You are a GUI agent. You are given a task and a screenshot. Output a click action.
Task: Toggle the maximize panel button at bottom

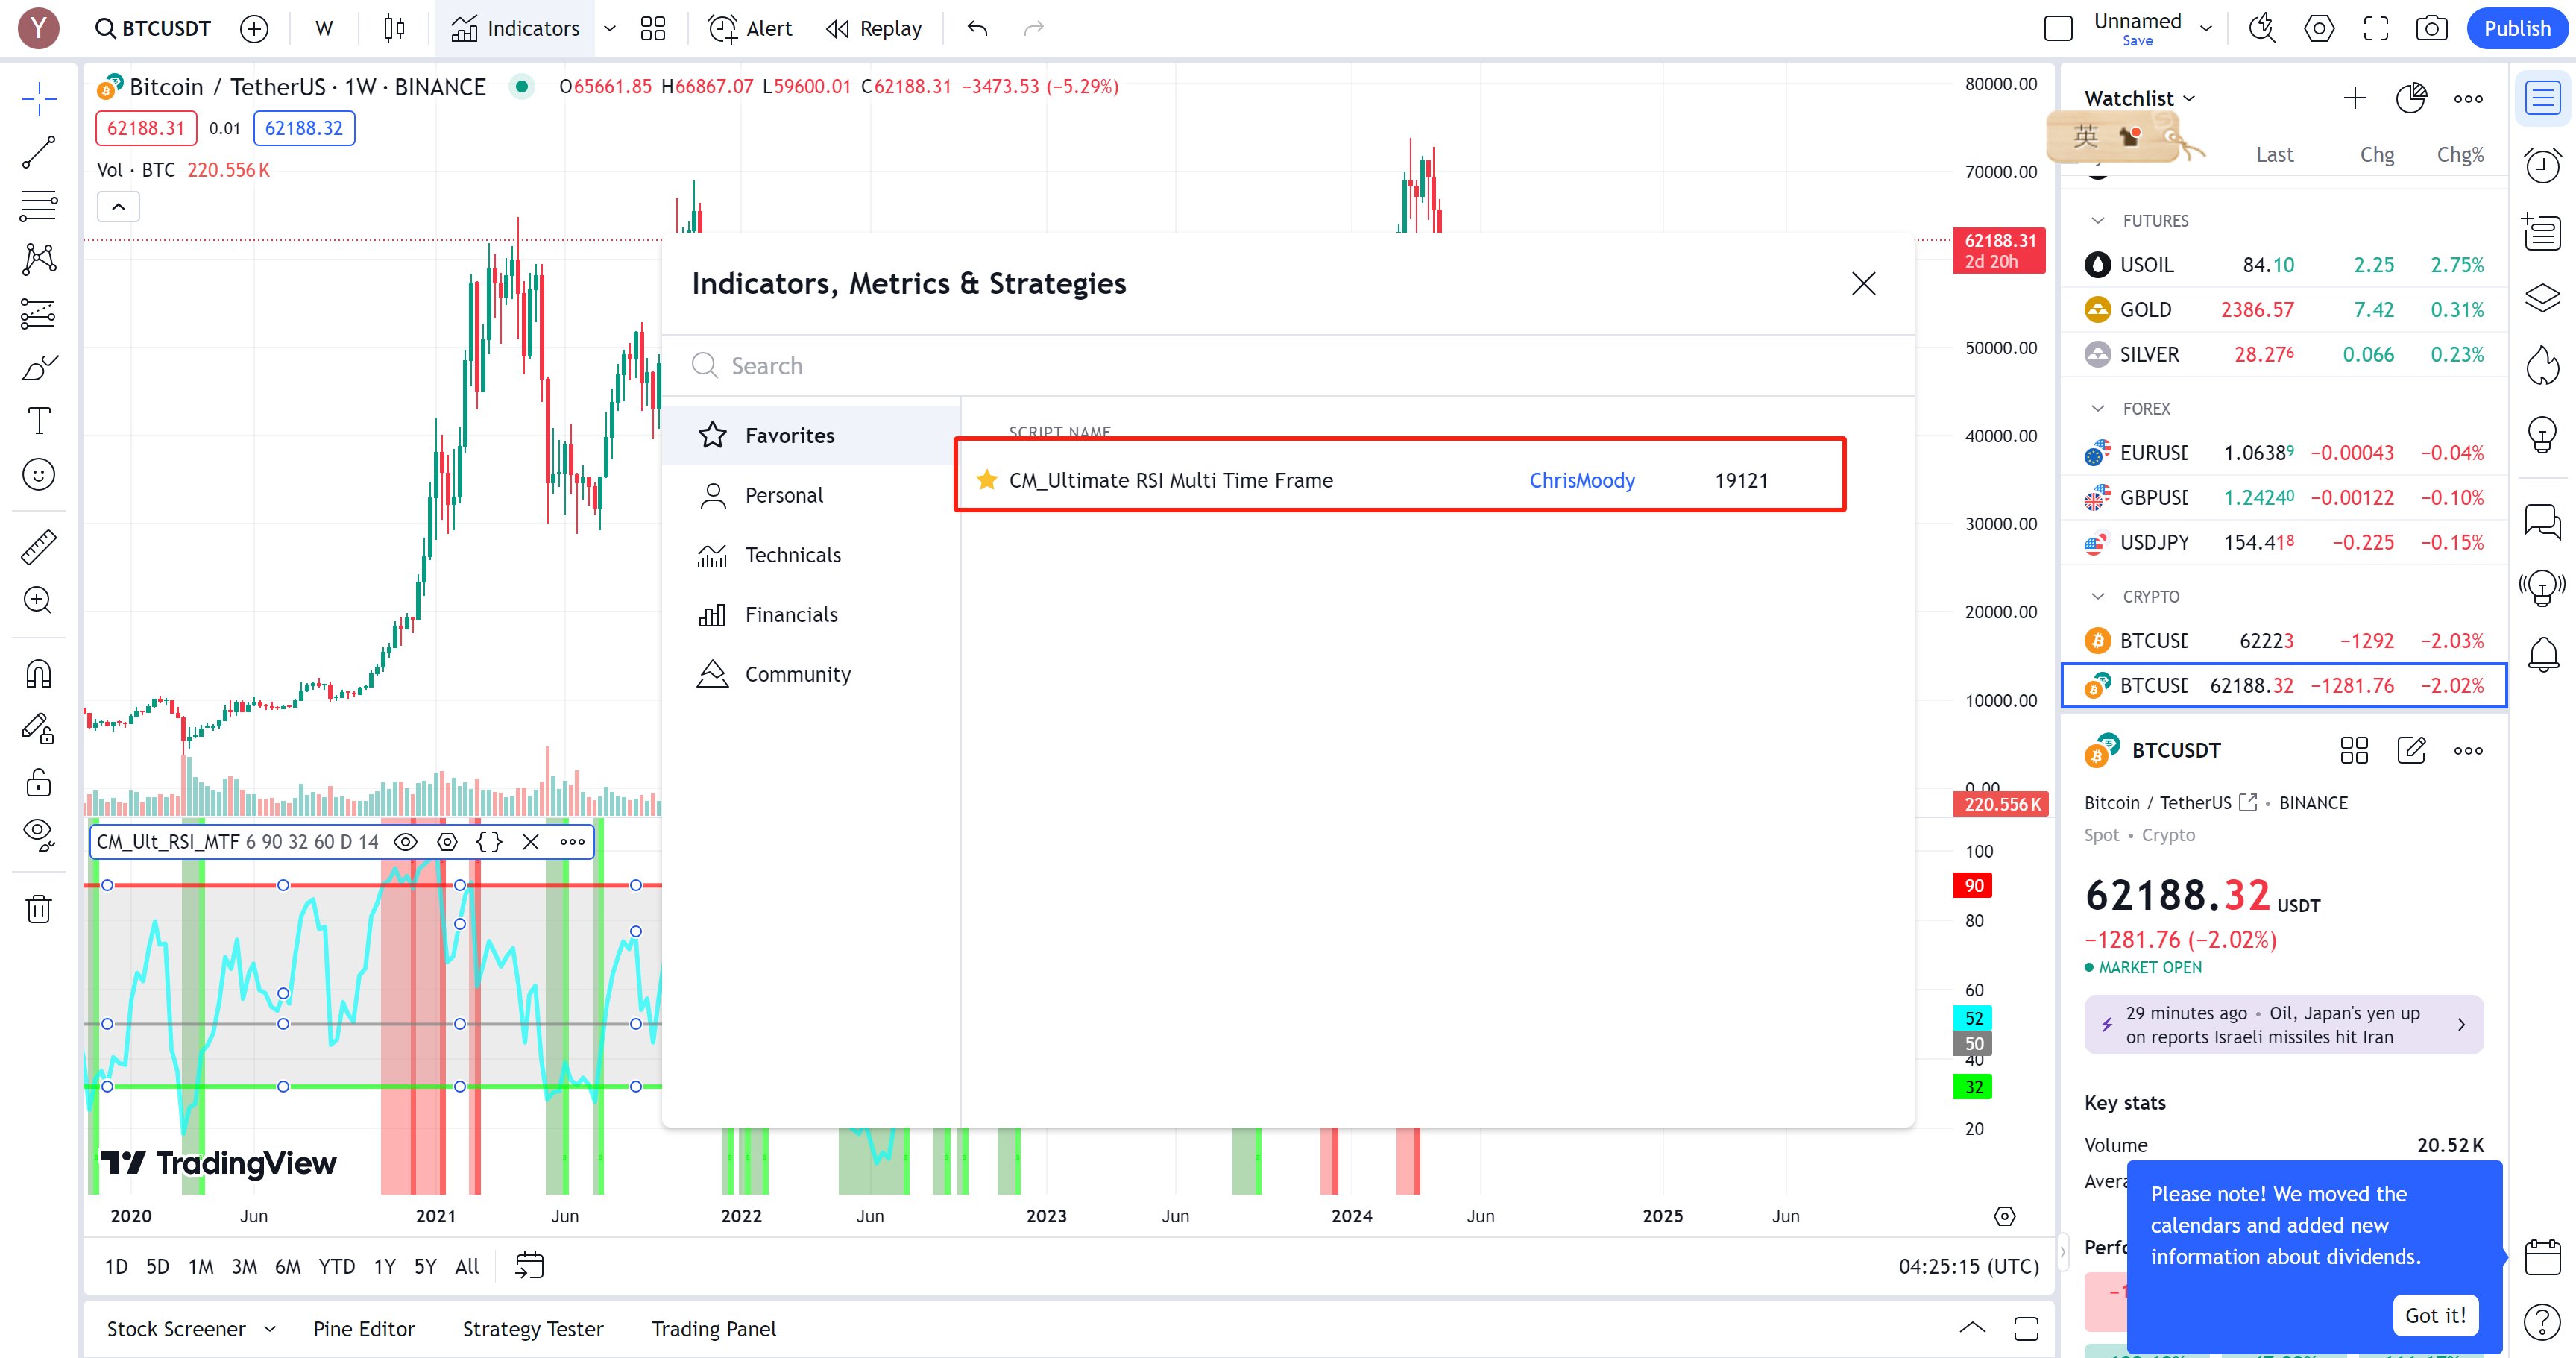point(2026,1328)
